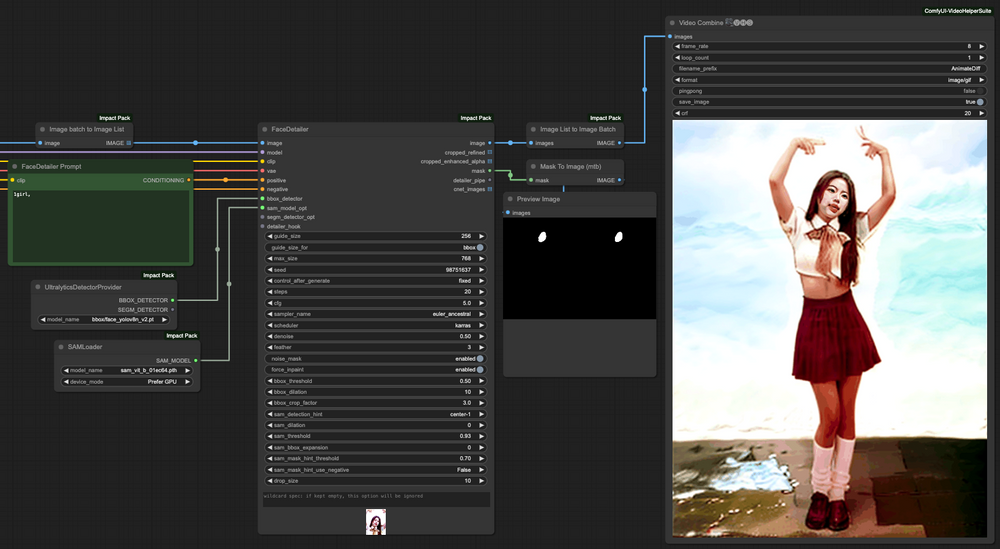1000x549 pixels.
Task: Decrease the steps value with left arrow
Action: (x=269, y=291)
